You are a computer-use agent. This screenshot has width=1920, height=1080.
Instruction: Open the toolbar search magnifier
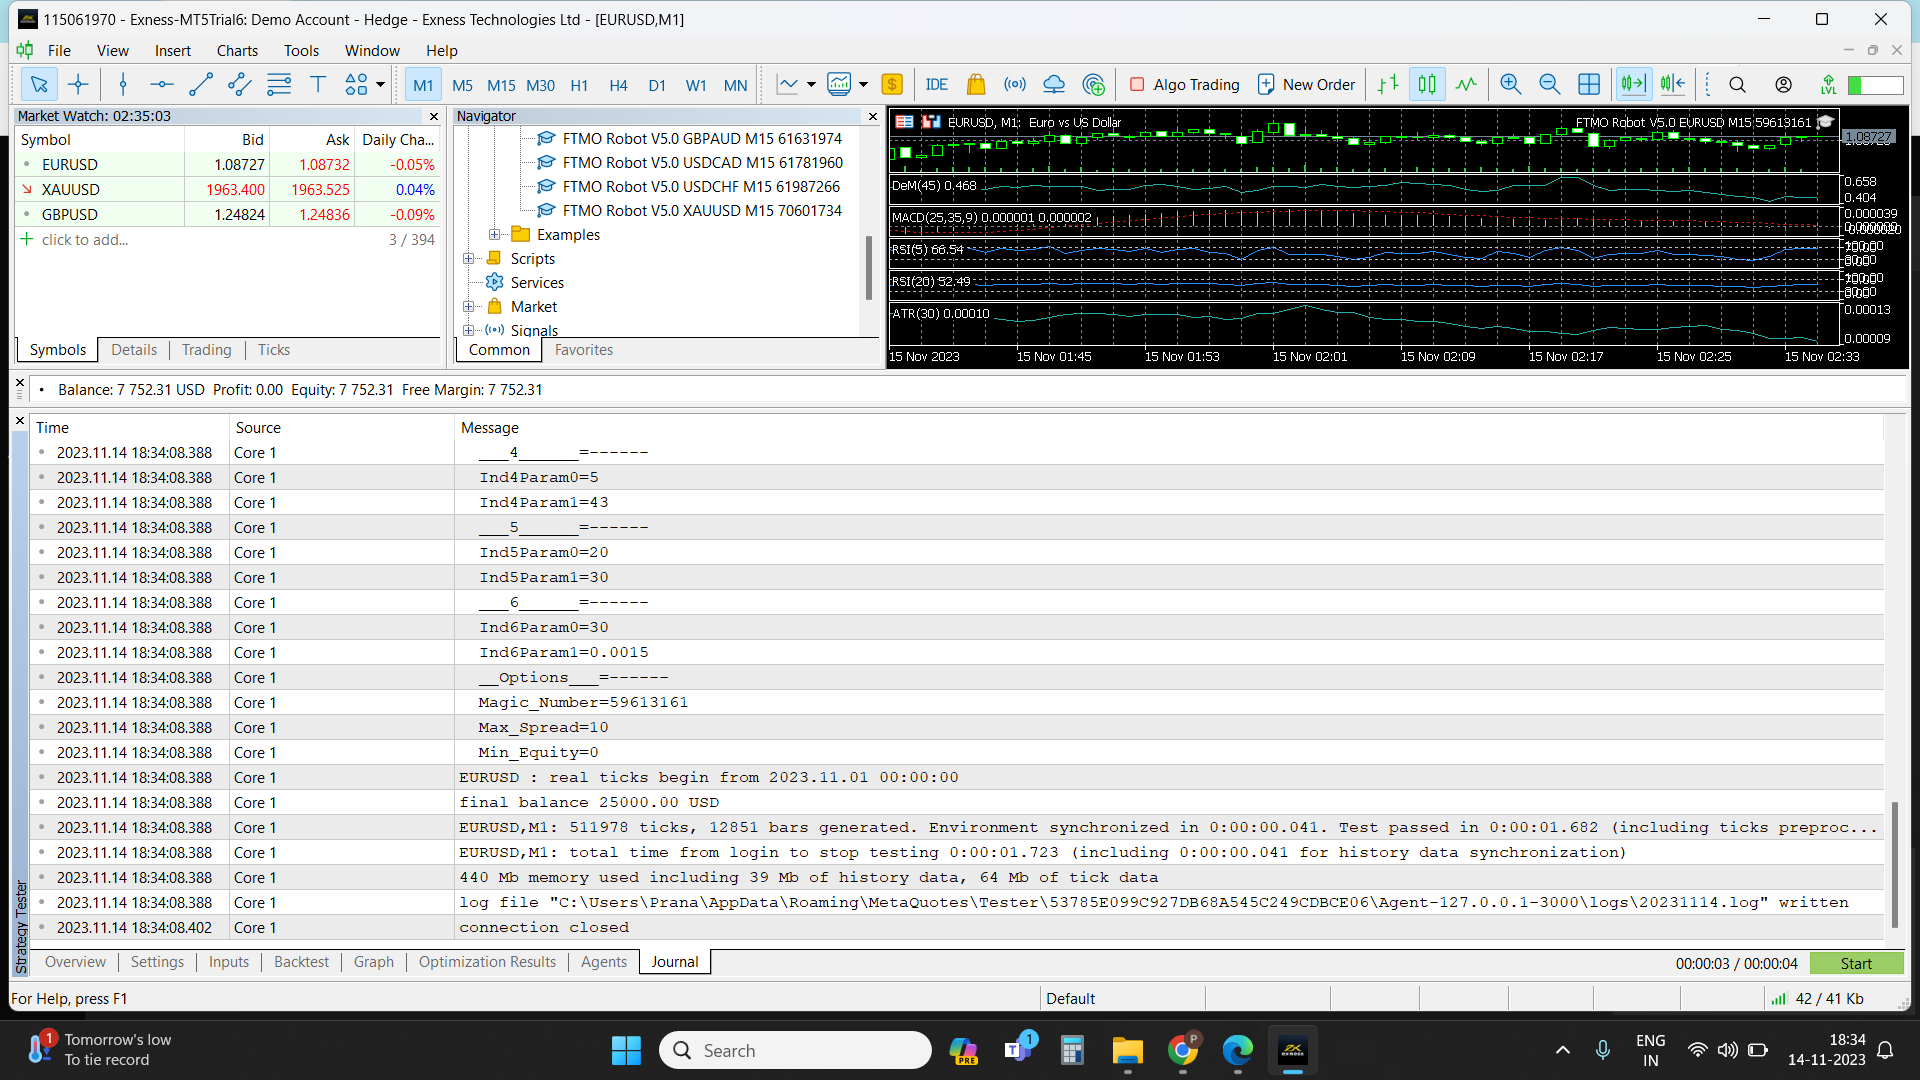(x=1738, y=85)
